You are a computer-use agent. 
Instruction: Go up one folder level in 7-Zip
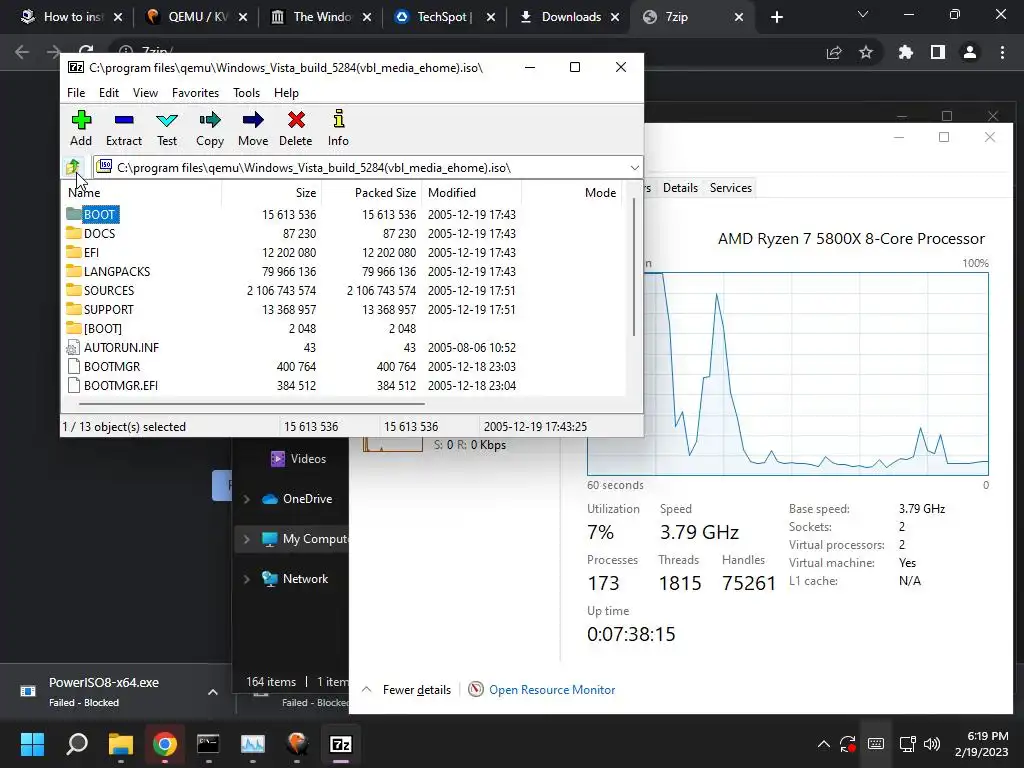(73, 167)
